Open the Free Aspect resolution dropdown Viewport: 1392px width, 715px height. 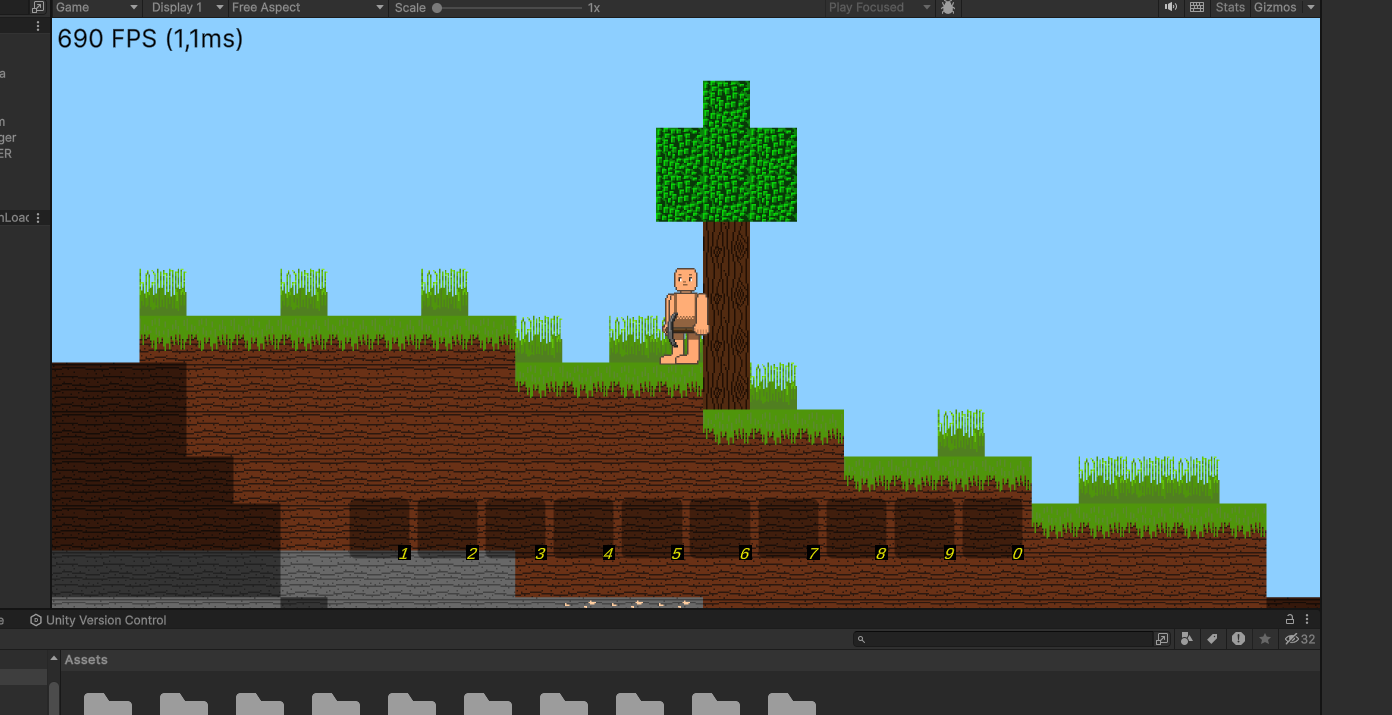pos(305,8)
